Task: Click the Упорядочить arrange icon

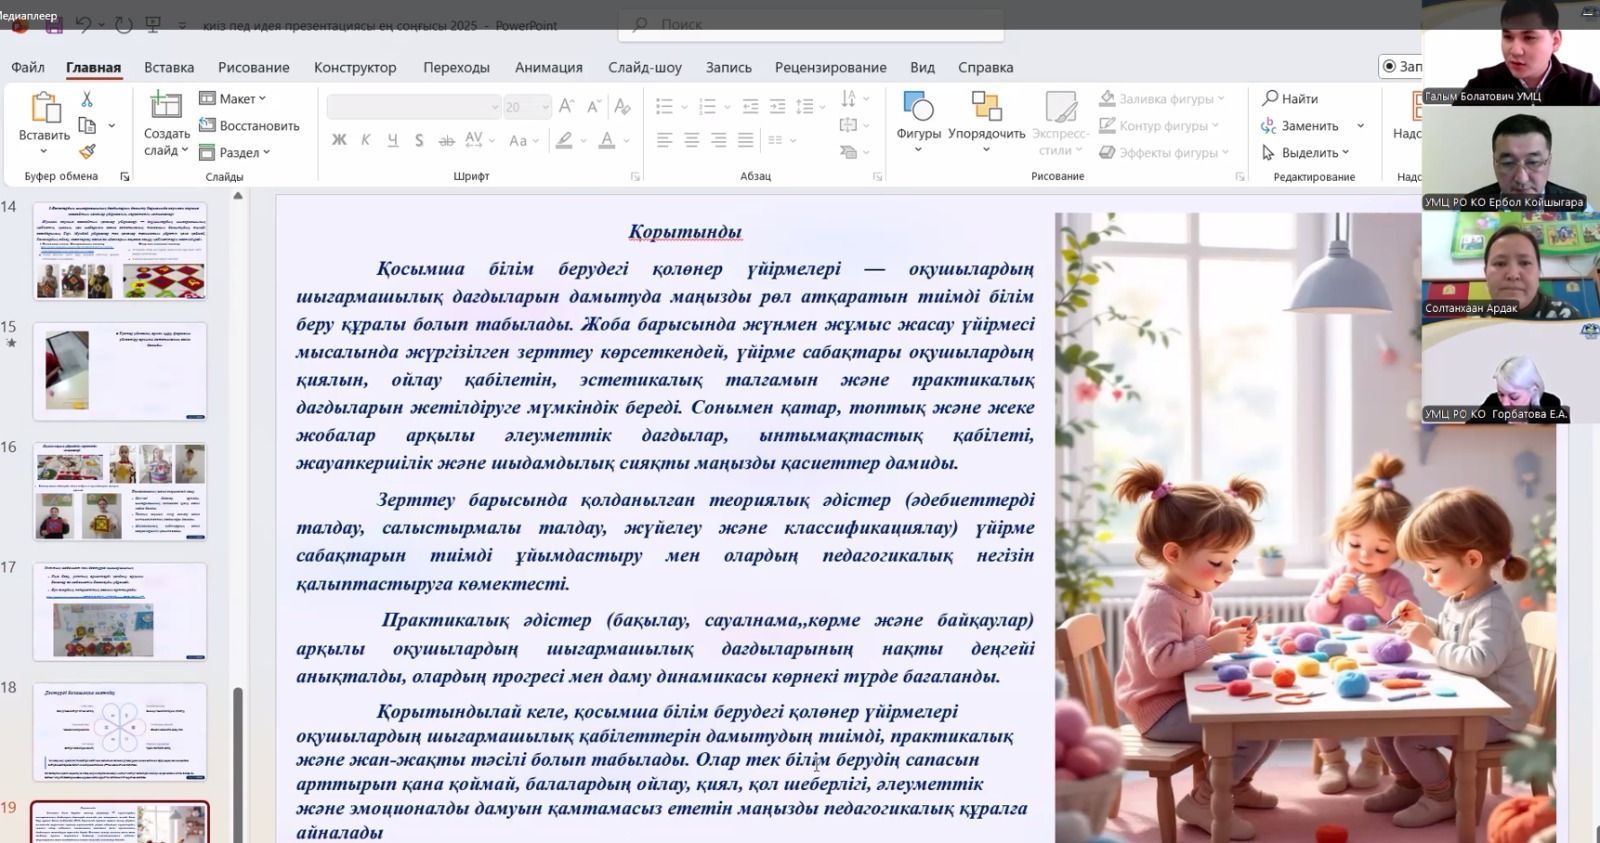Action: [986, 108]
